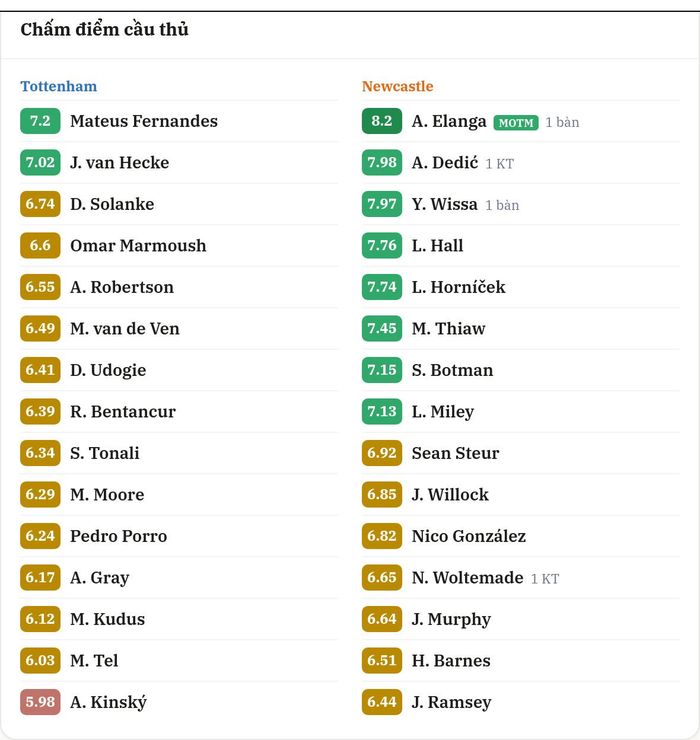Screen dimensions: 700x740
Task: Select the 6.92 rating badge of Sean Steur
Action: [382, 453]
